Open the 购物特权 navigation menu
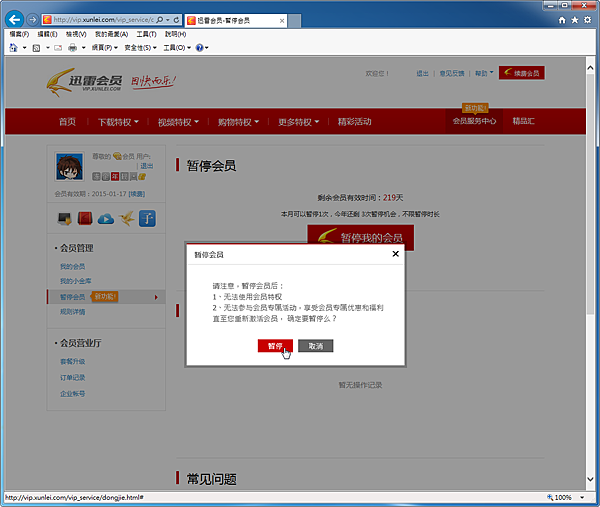The height and width of the screenshot is (507, 600). click(x=238, y=122)
